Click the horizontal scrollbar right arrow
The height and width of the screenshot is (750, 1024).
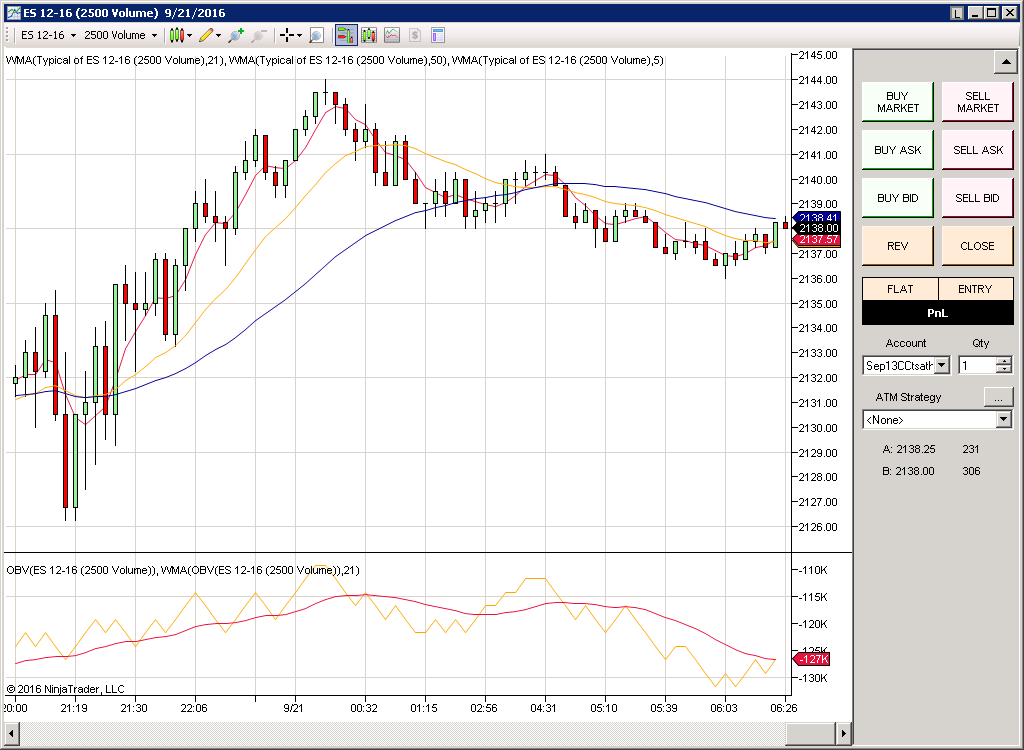(x=844, y=732)
